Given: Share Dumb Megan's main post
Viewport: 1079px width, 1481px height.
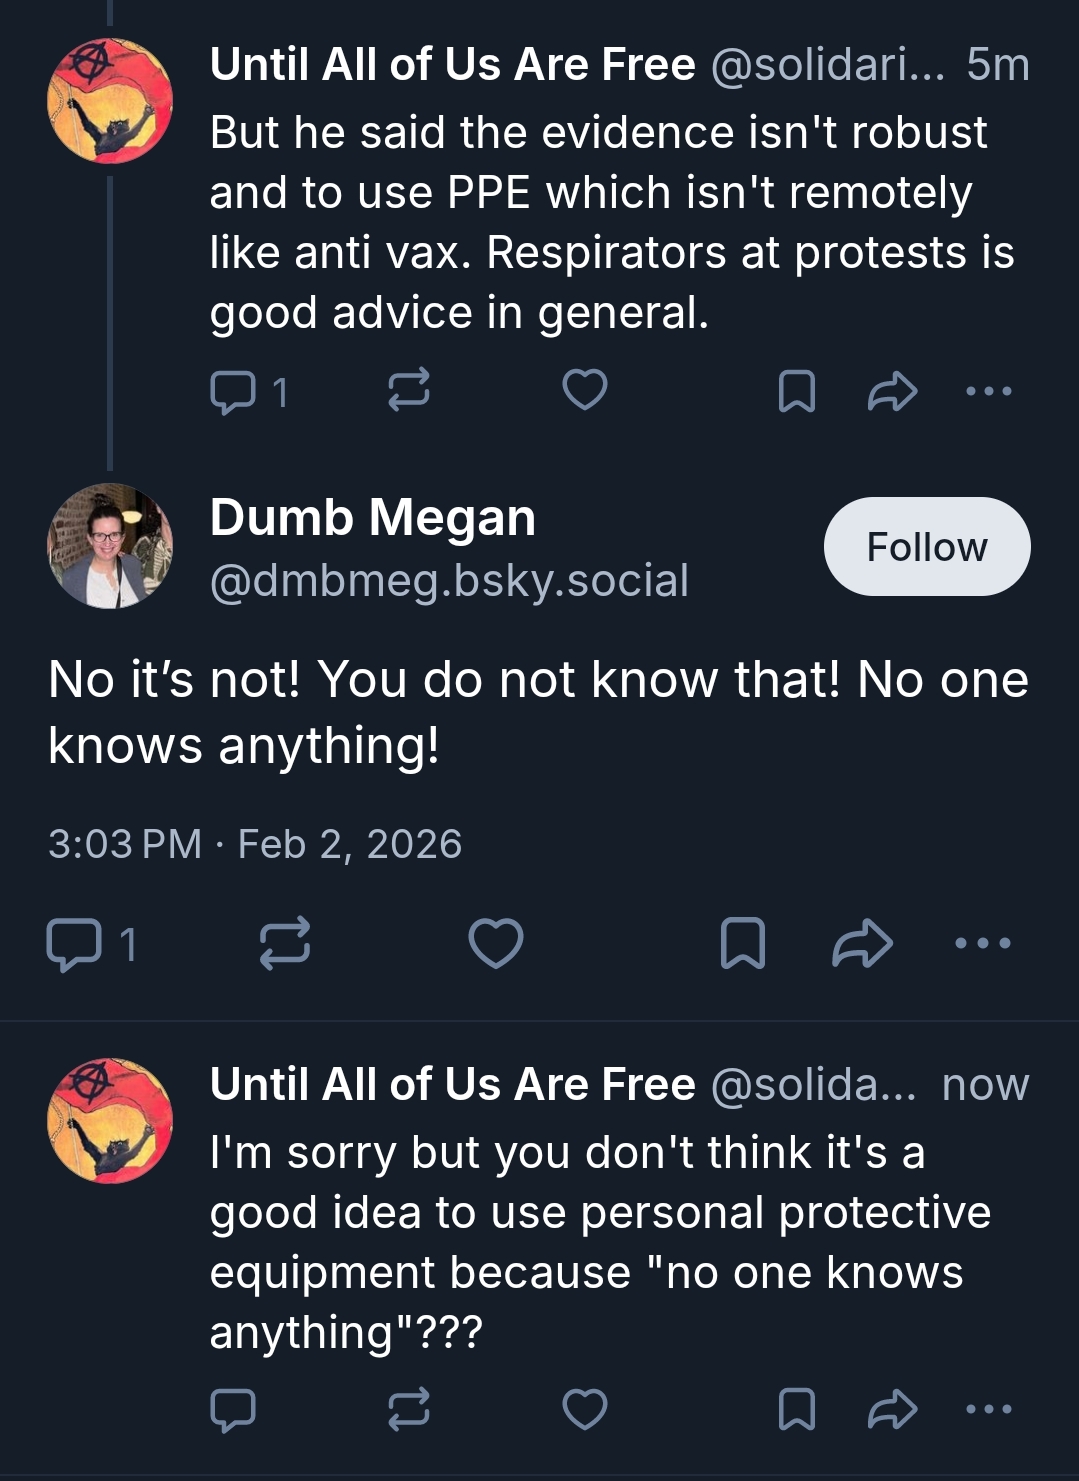Looking at the screenshot, I should click(862, 944).
